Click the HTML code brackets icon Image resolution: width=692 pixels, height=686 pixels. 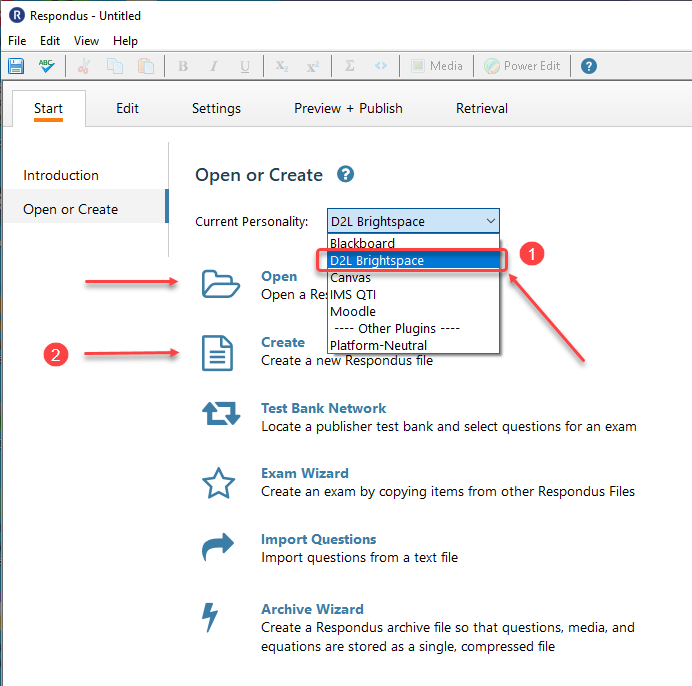click(381, 66)
